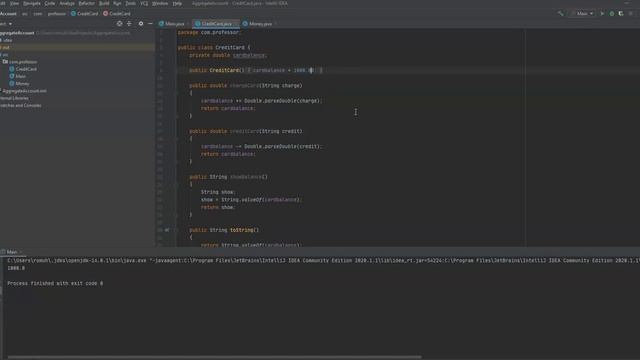Run with Coverage icon in toolbar
The image size is (640, 360).
[x=621, y=13]
